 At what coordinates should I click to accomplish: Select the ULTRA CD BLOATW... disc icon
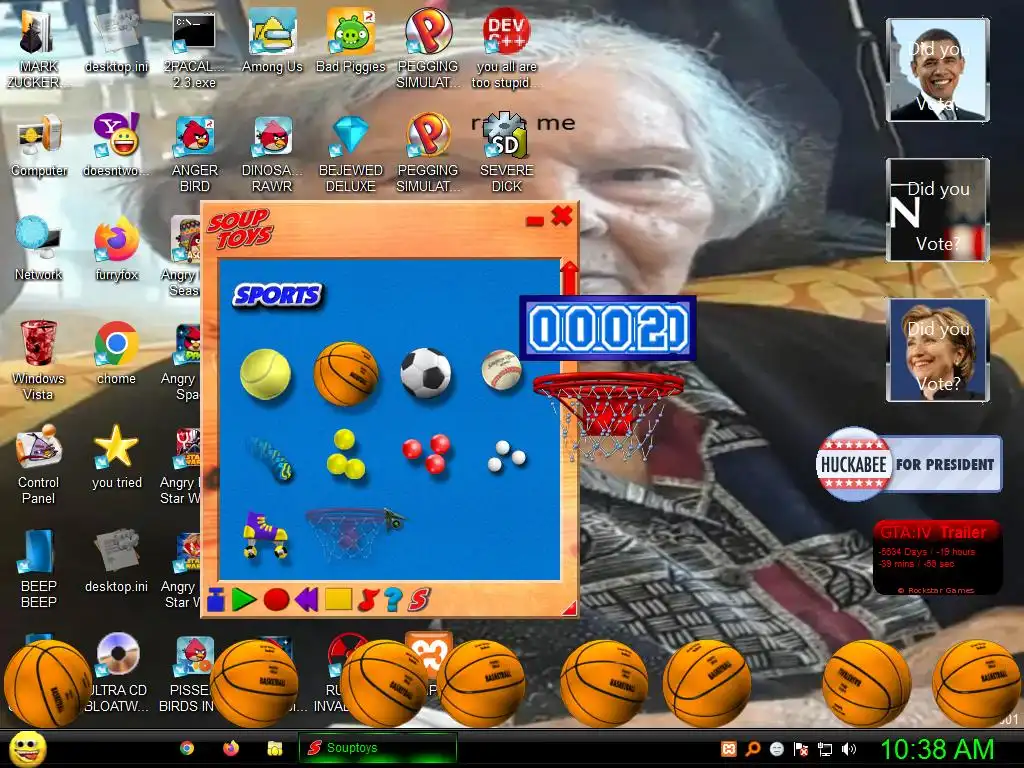(x=118, y=672)
